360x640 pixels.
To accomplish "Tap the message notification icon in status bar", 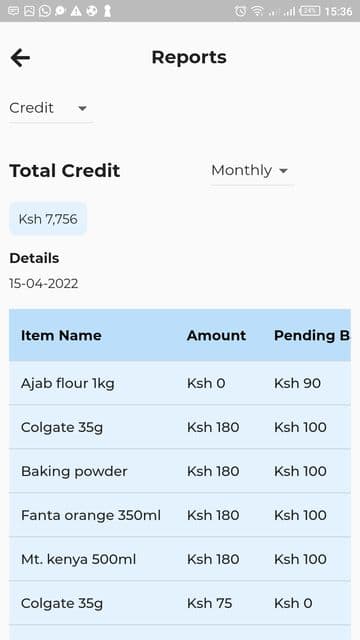I will point(13,11).
